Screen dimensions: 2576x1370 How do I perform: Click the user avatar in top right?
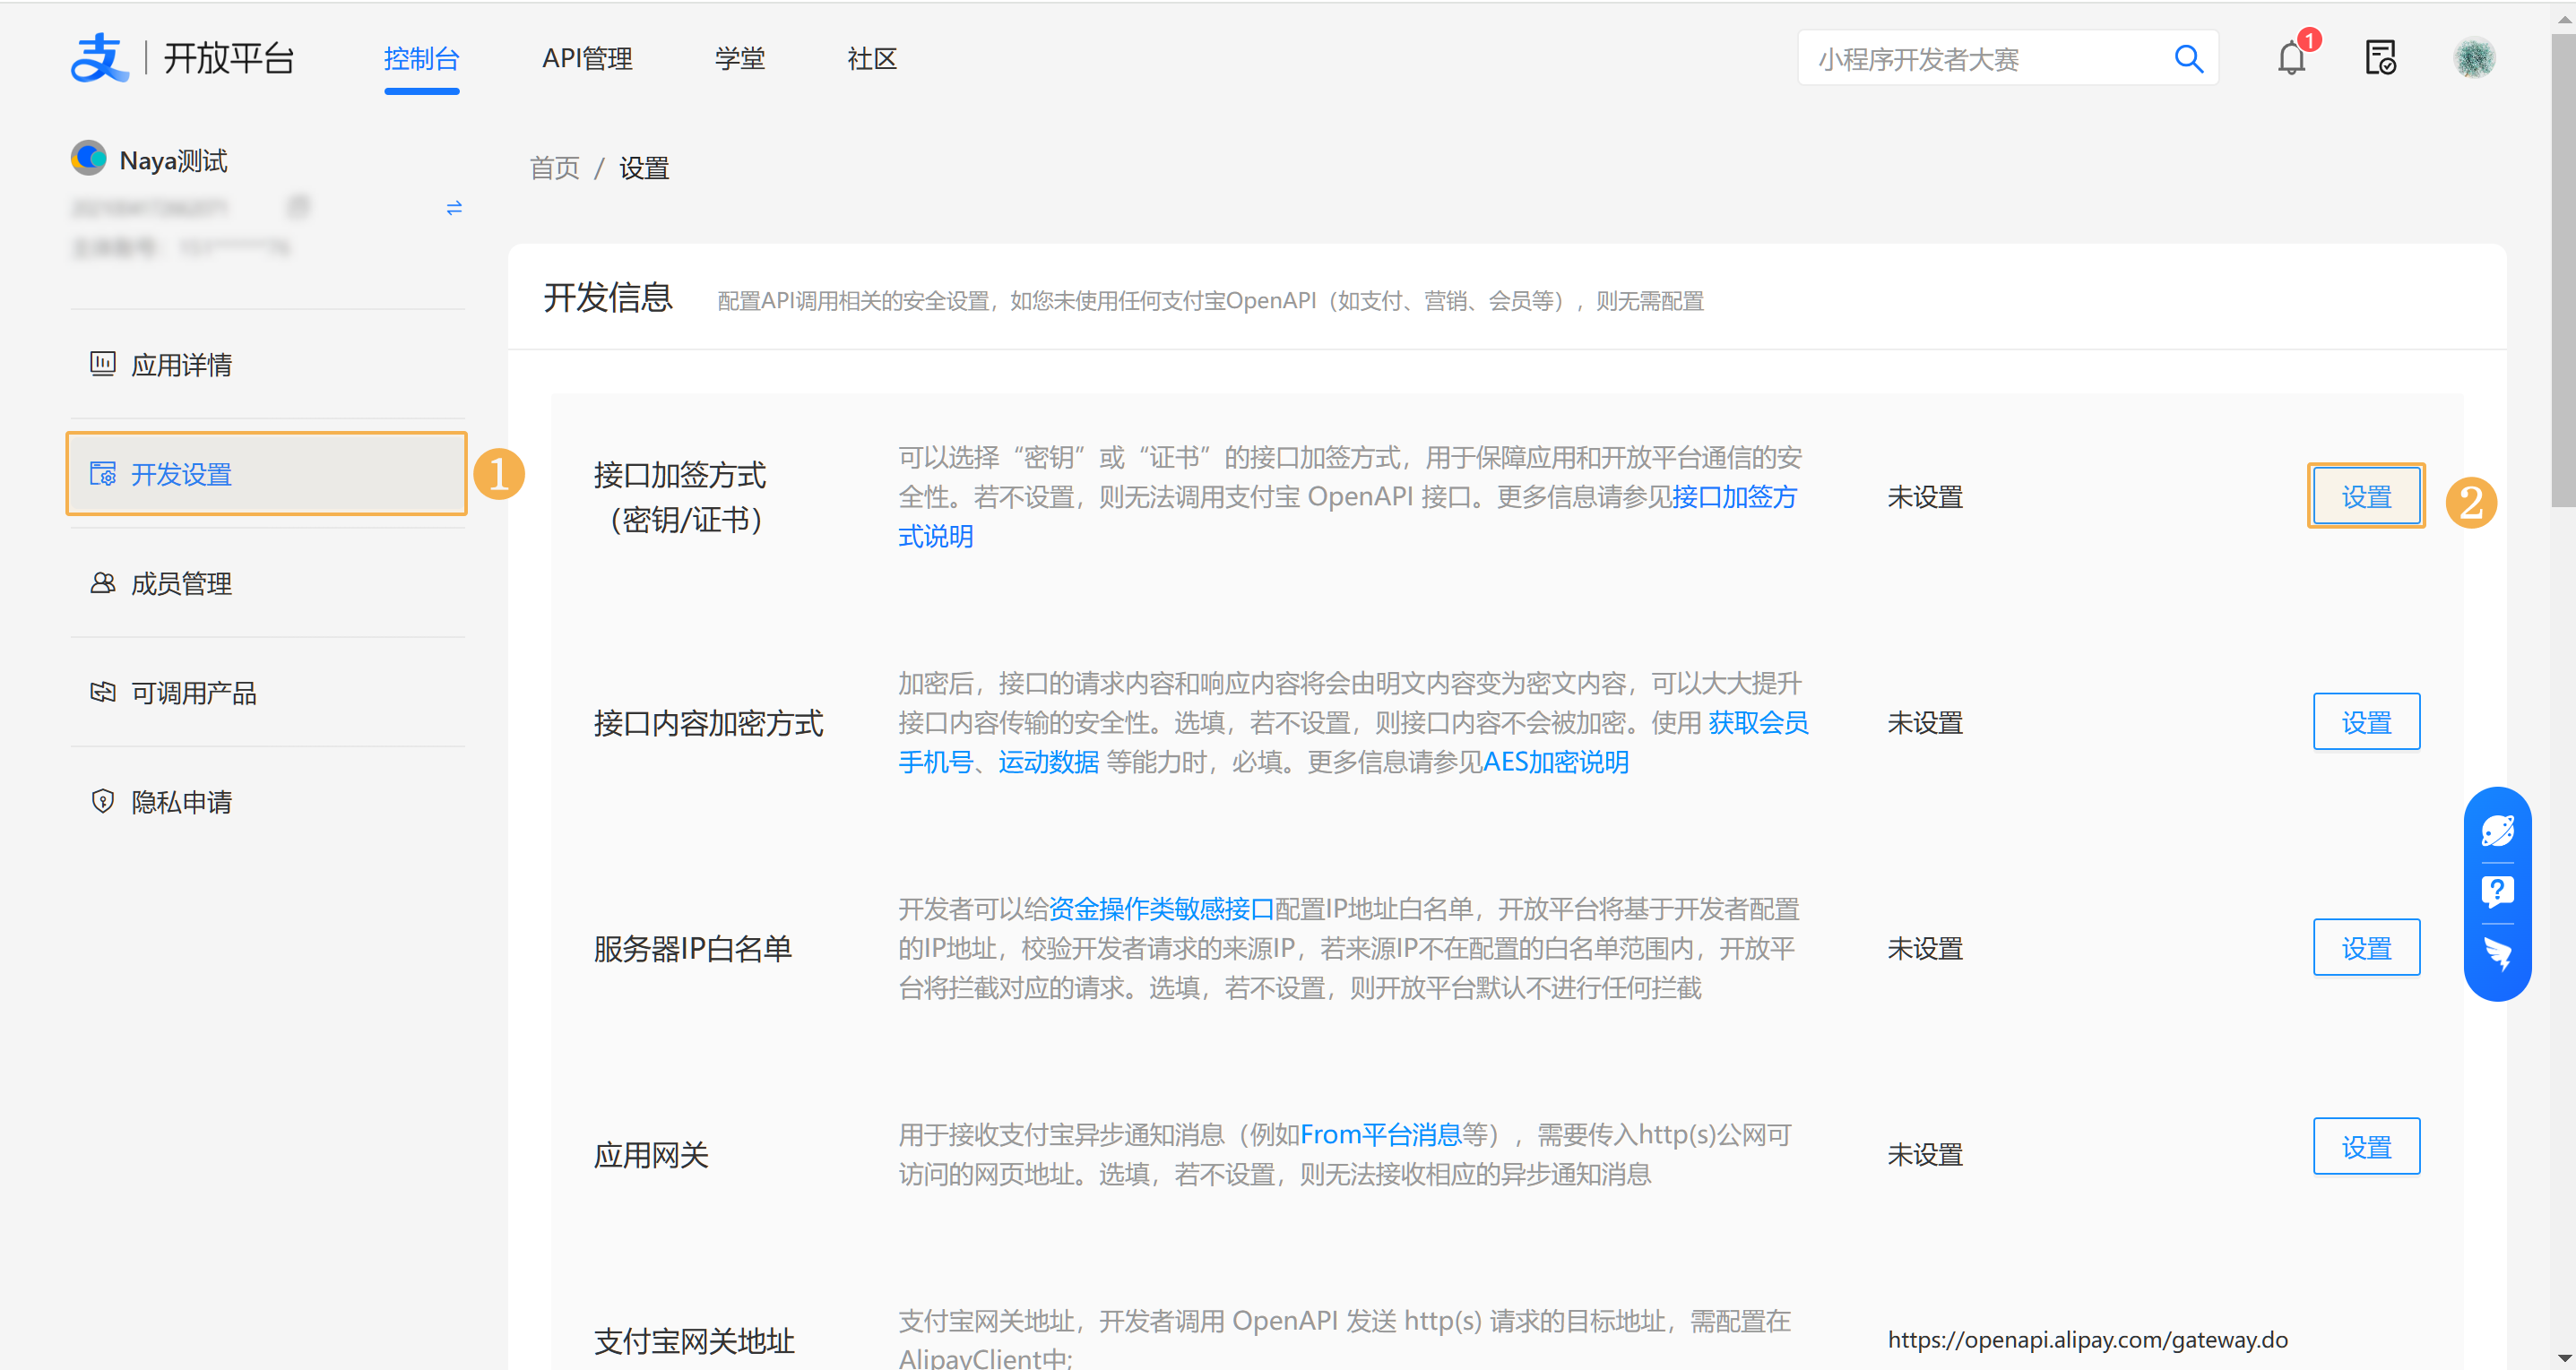[x=2473, y=58]
